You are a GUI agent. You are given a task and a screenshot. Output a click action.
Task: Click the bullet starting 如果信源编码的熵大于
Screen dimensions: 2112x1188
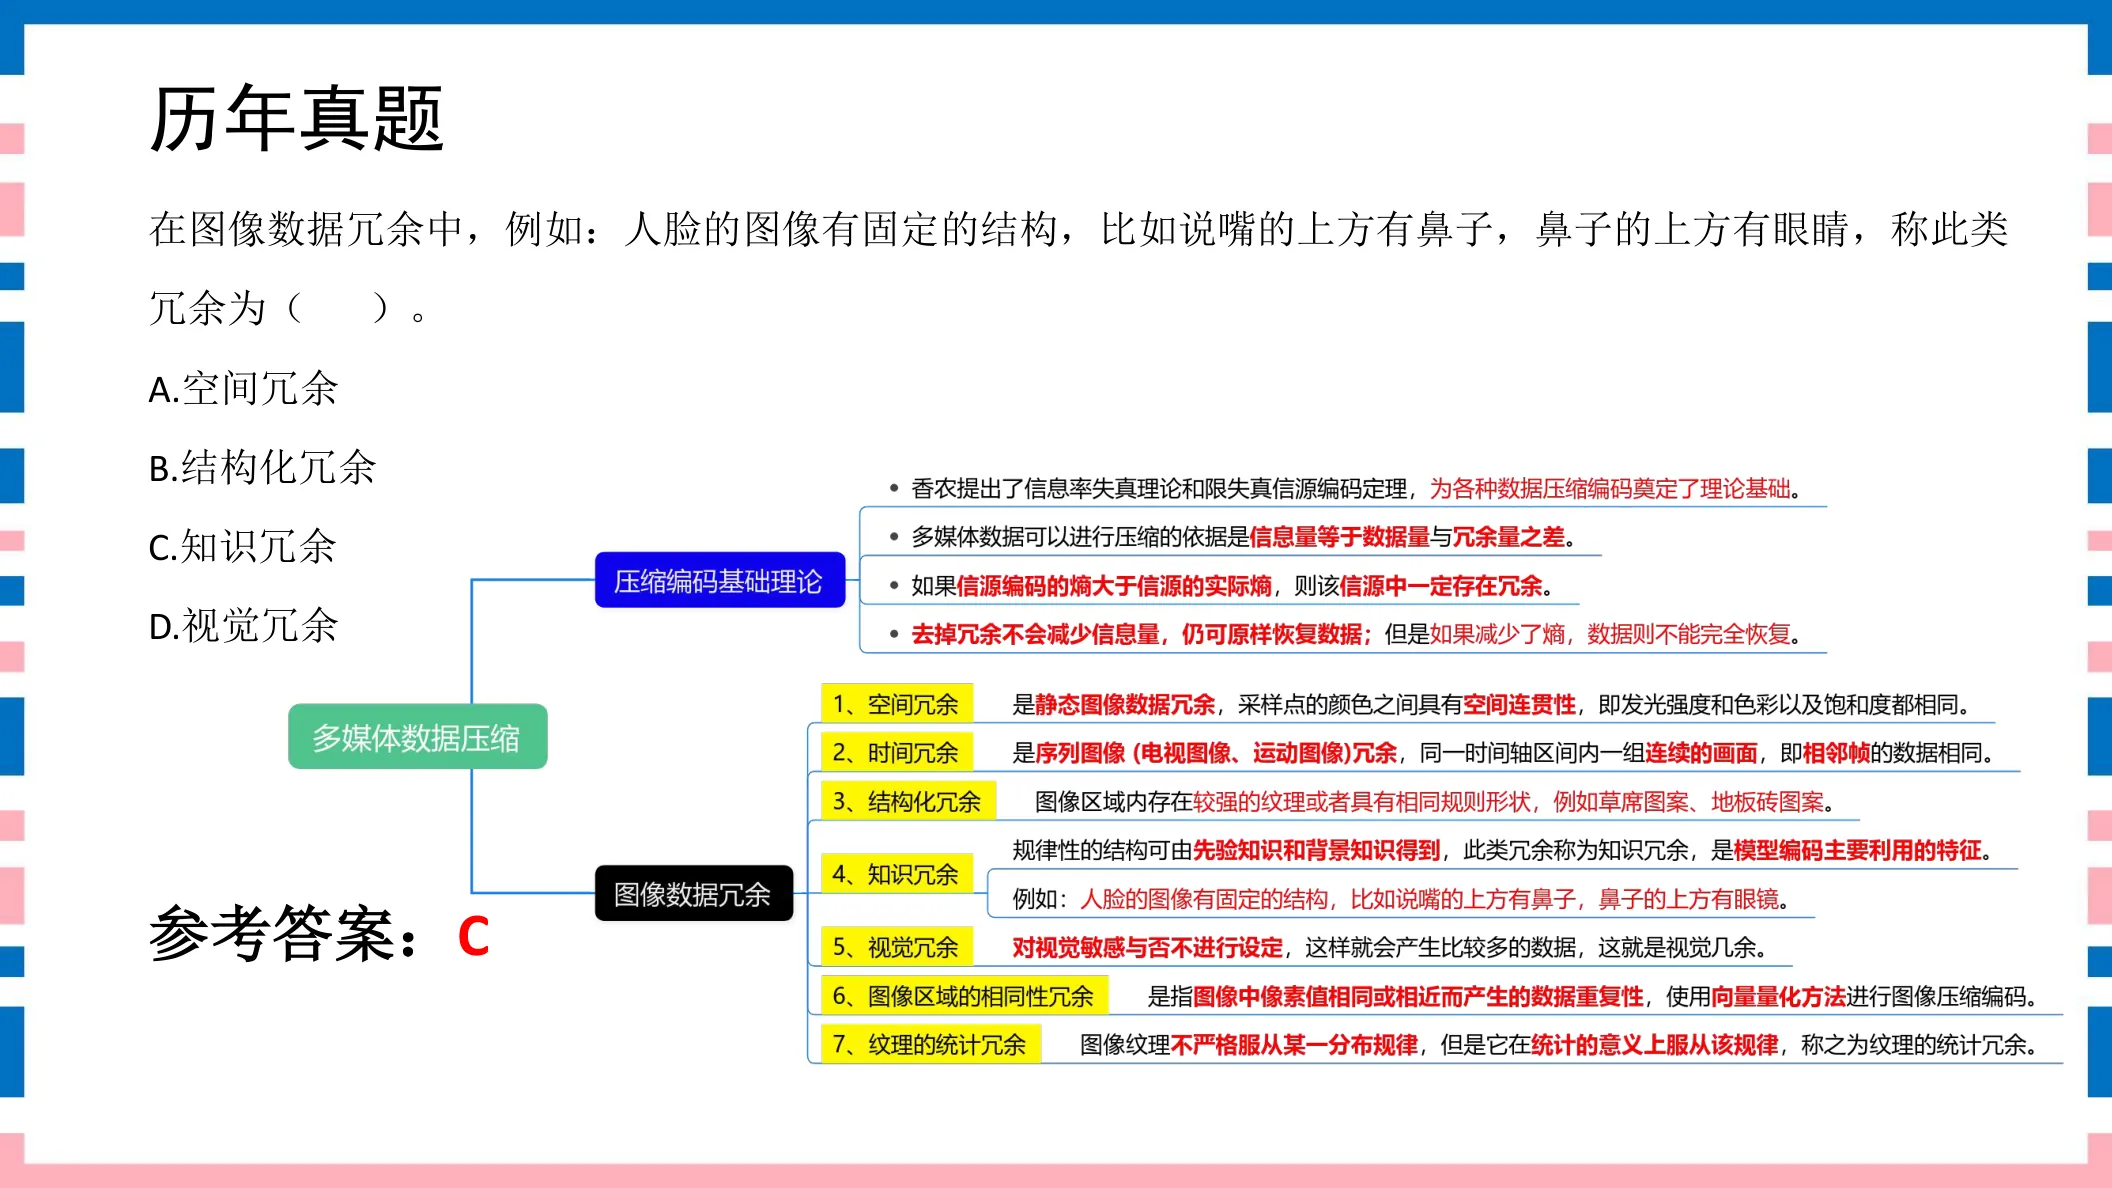coord(1222,586)
